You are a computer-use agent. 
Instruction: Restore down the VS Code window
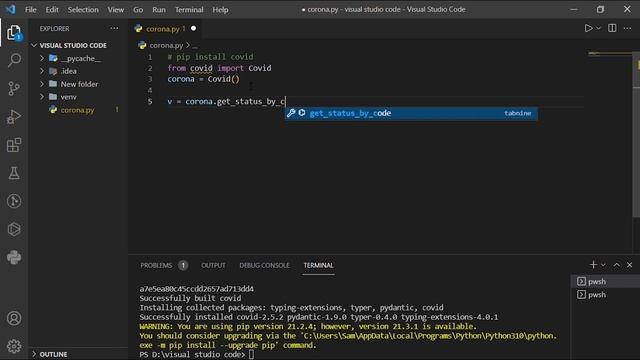[x=600, y=9]
